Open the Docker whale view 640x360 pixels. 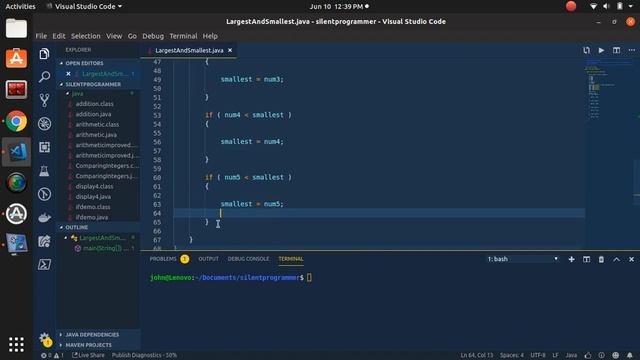point(44,218)
